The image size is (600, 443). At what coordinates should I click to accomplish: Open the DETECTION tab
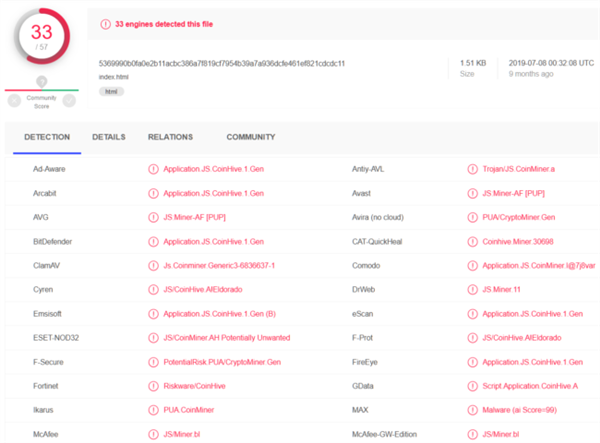(x=47, y=137)
